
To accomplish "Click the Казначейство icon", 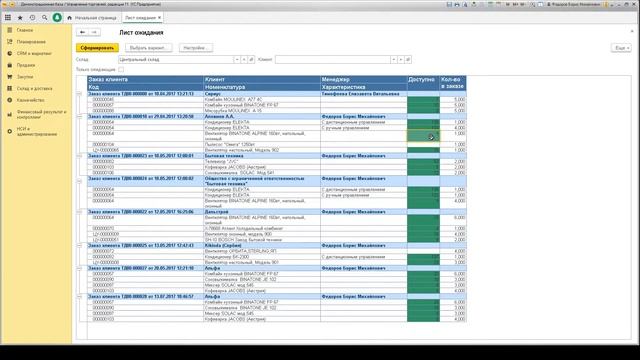I will click(x=10, y=100).
